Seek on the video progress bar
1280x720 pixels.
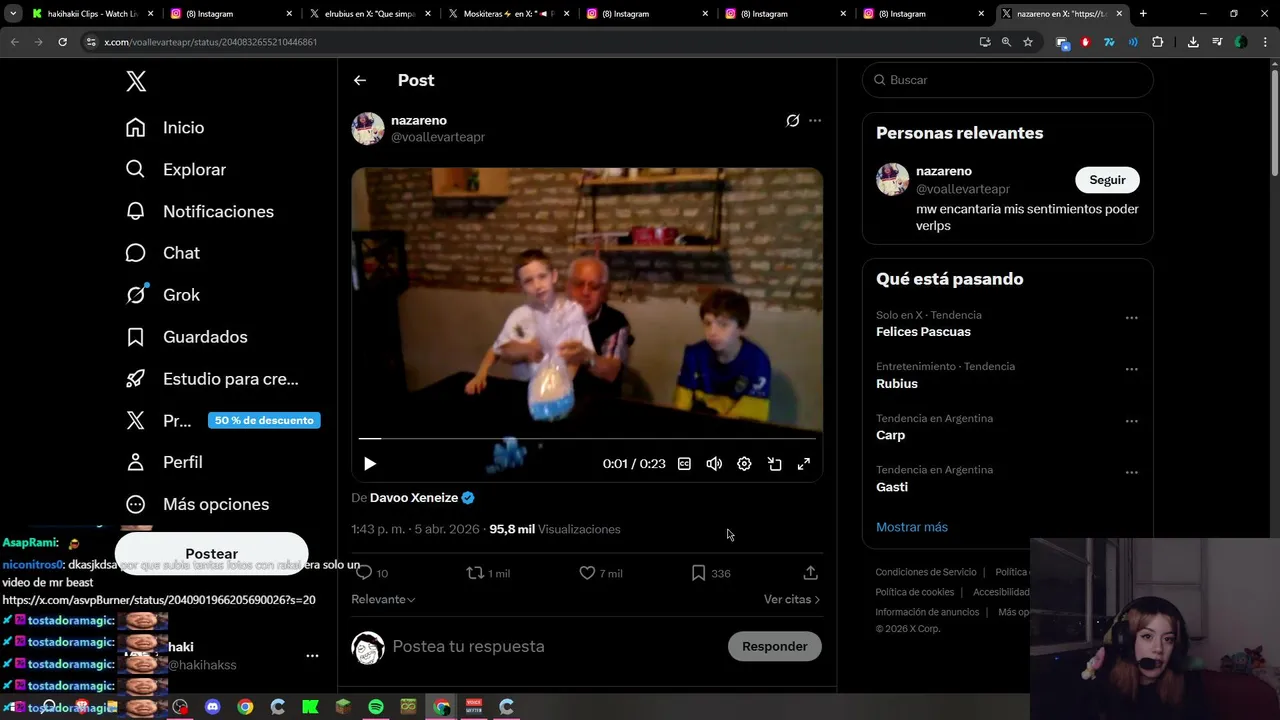pyautogui.click(x=587, y=438)
